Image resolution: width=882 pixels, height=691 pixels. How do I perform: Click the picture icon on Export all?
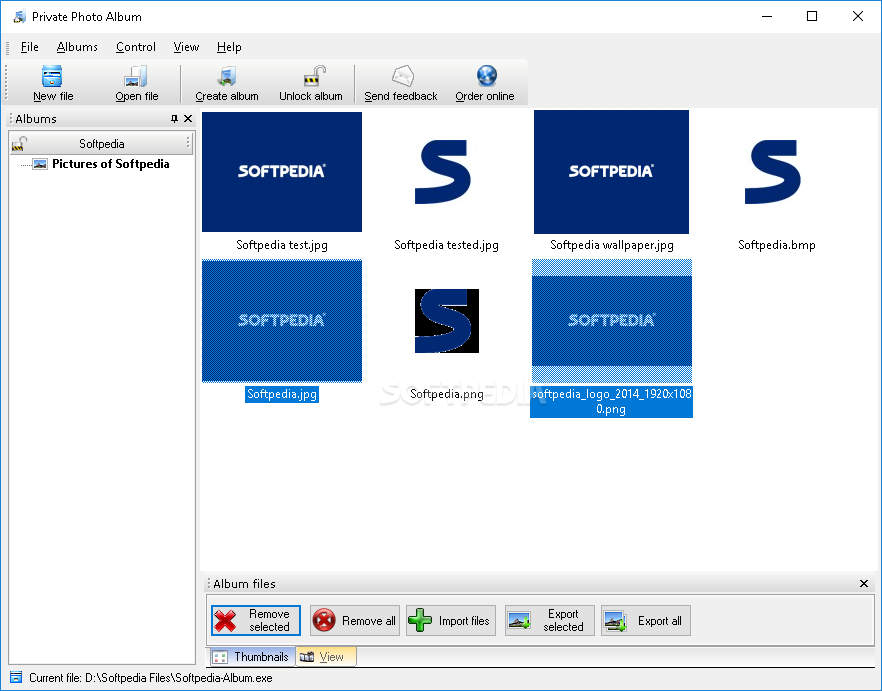tap(615, 621)
